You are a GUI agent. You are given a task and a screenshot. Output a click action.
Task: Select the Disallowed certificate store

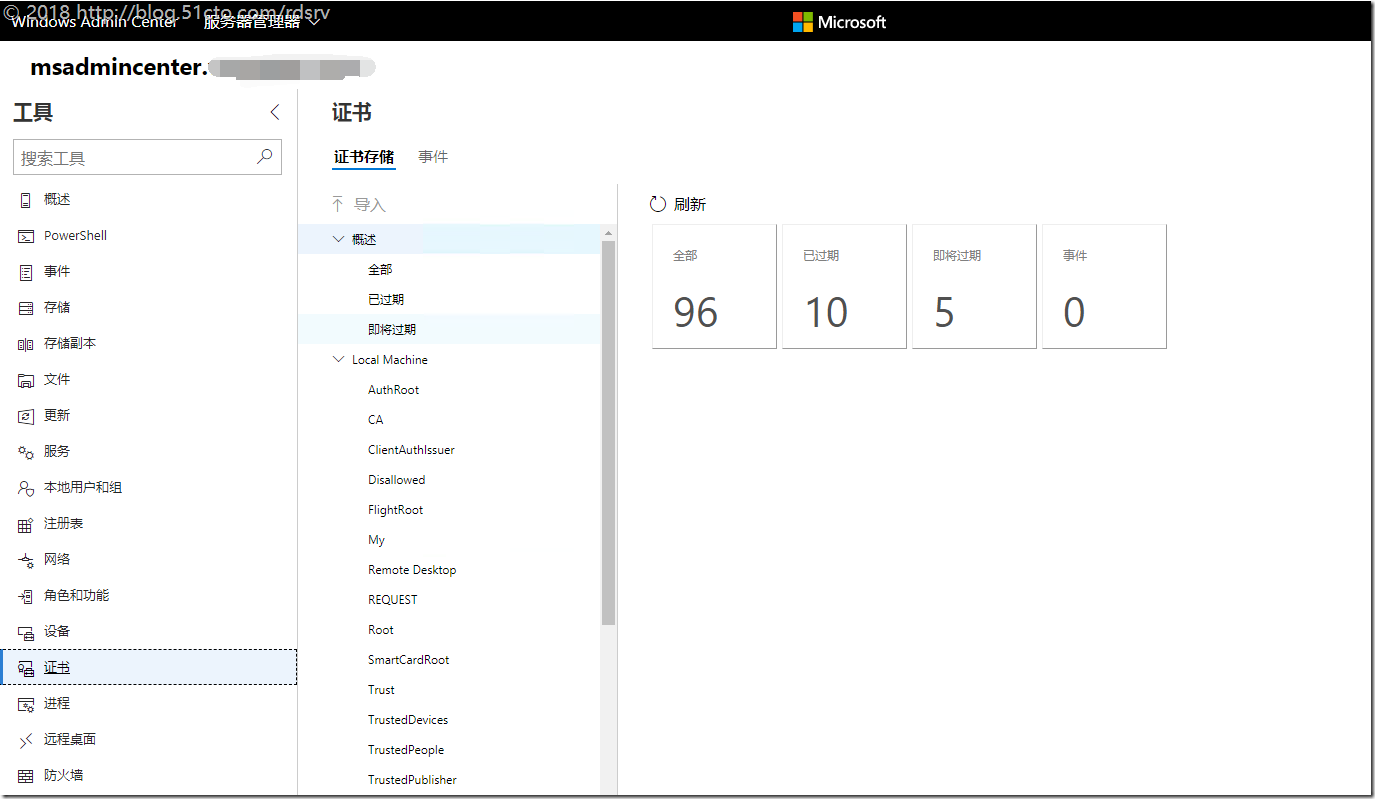[396, 479]
